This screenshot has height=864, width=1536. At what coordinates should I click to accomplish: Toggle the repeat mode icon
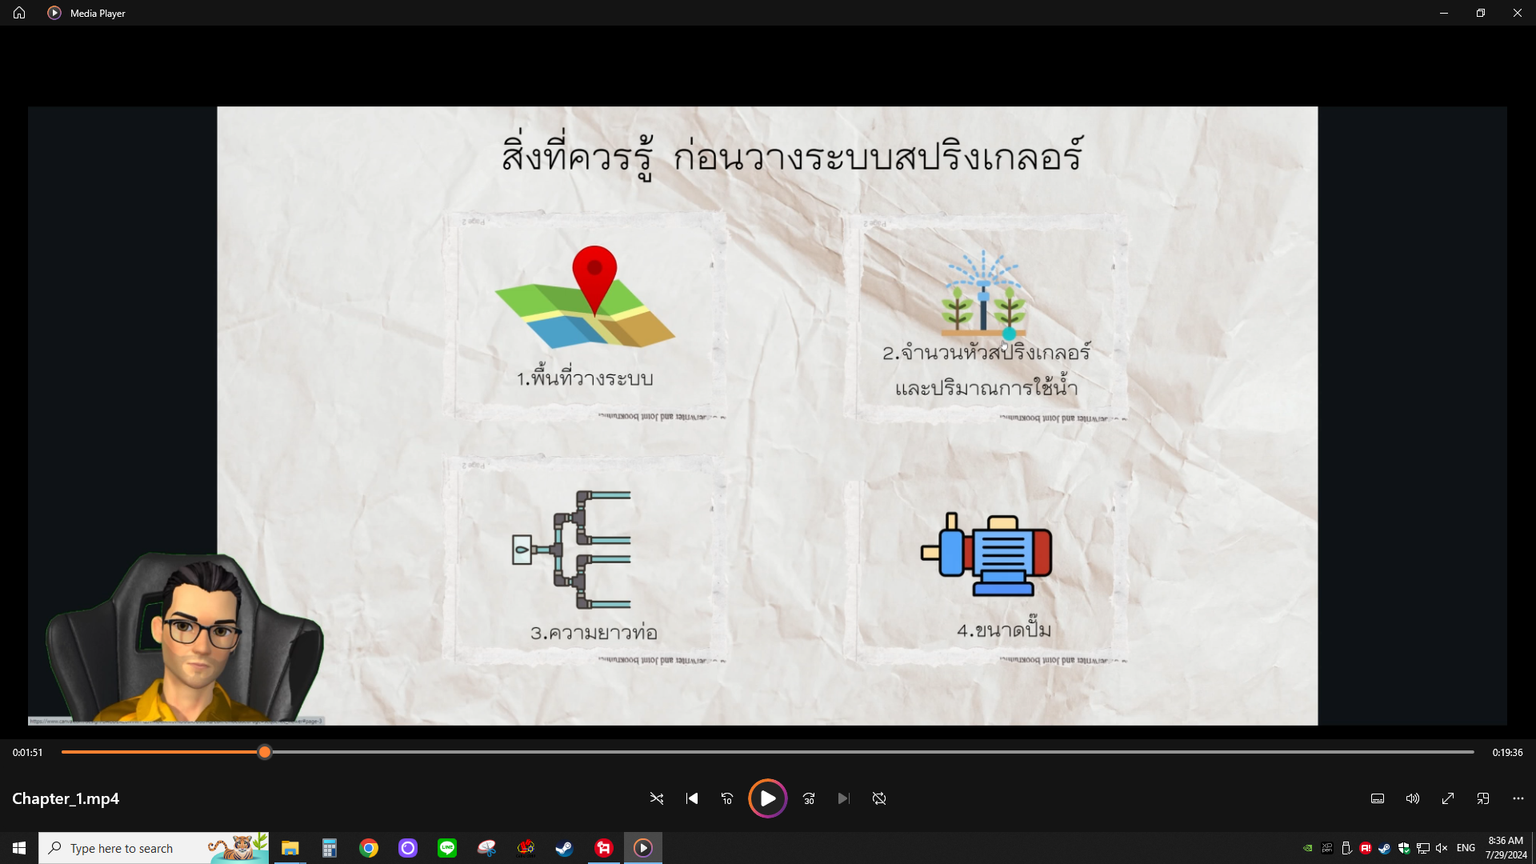pos(879,798)
